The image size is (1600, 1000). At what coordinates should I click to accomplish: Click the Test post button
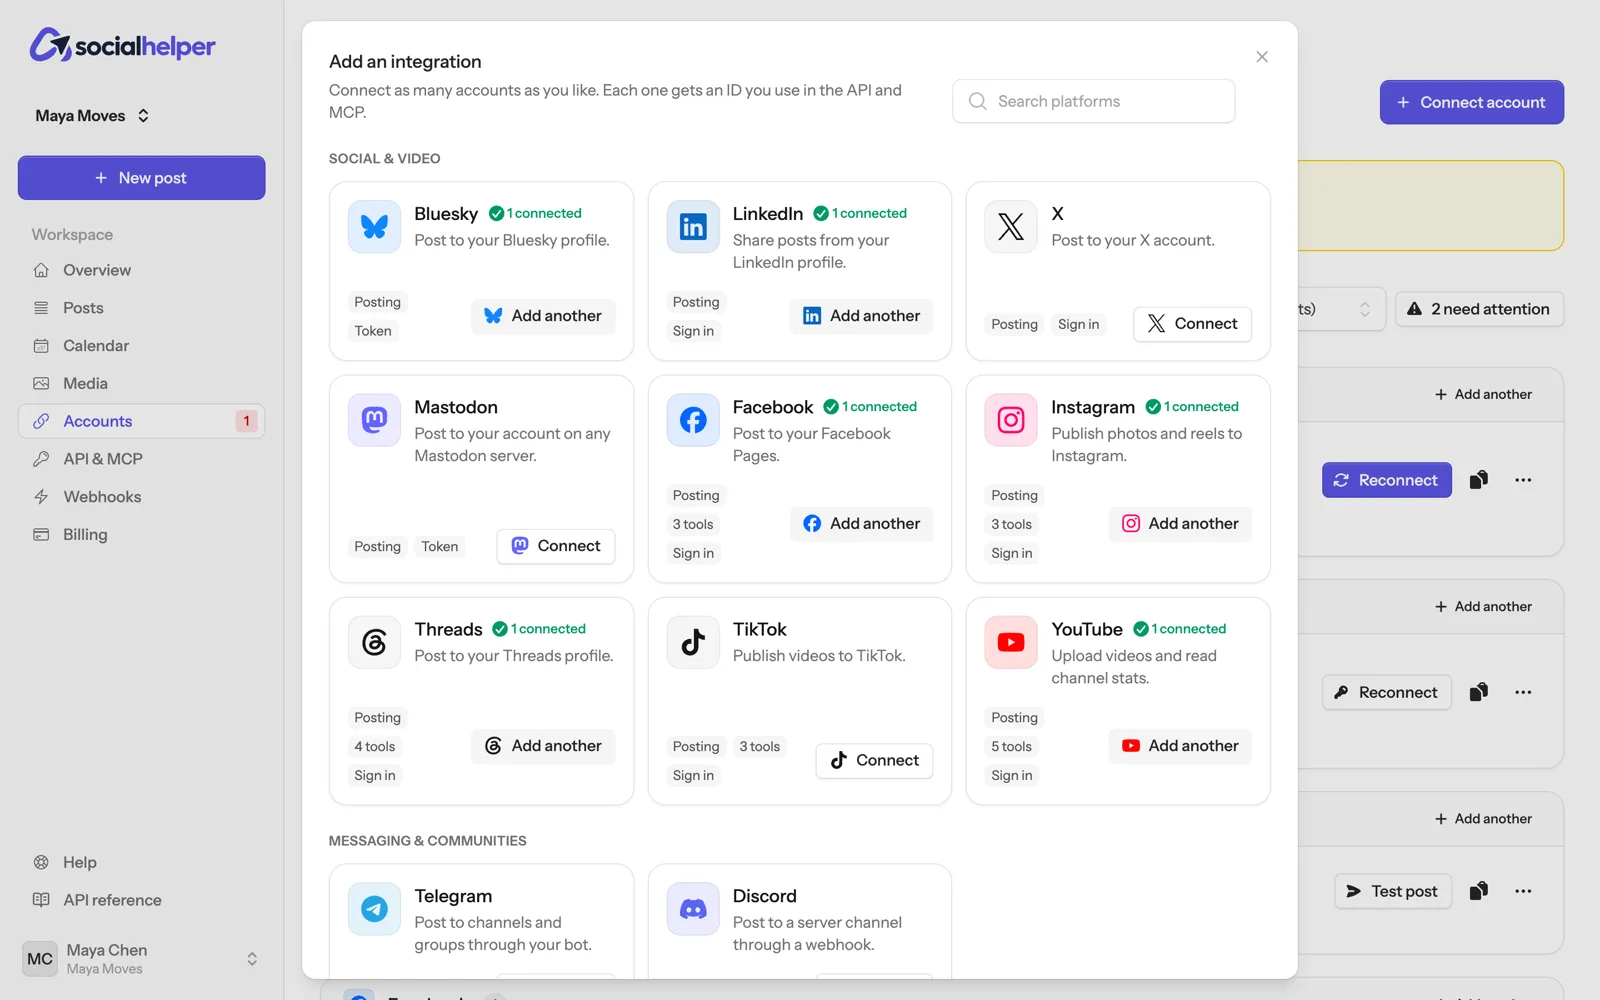click(1392, 891)
